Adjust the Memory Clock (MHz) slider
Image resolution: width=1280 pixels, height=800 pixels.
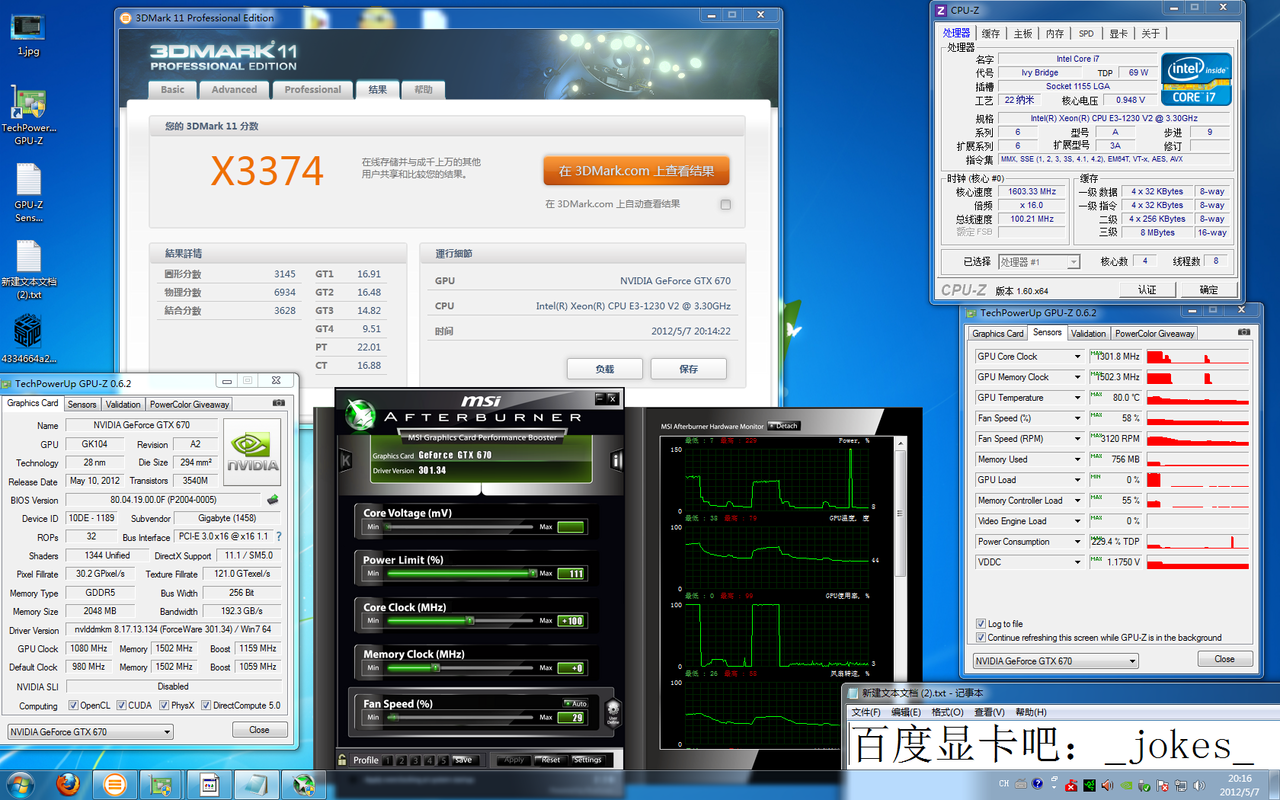tap(460, 667)
